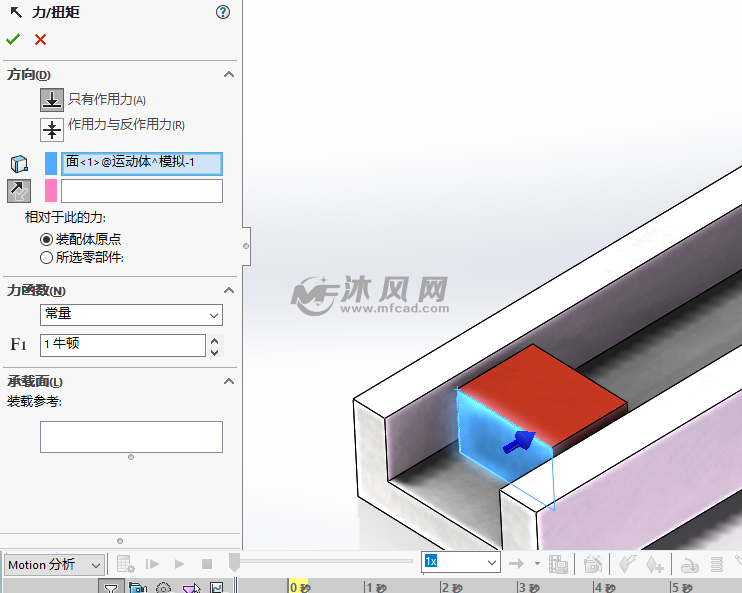Open playback mode small dropdown arrow
742x593 pixels.
point(537,563)
